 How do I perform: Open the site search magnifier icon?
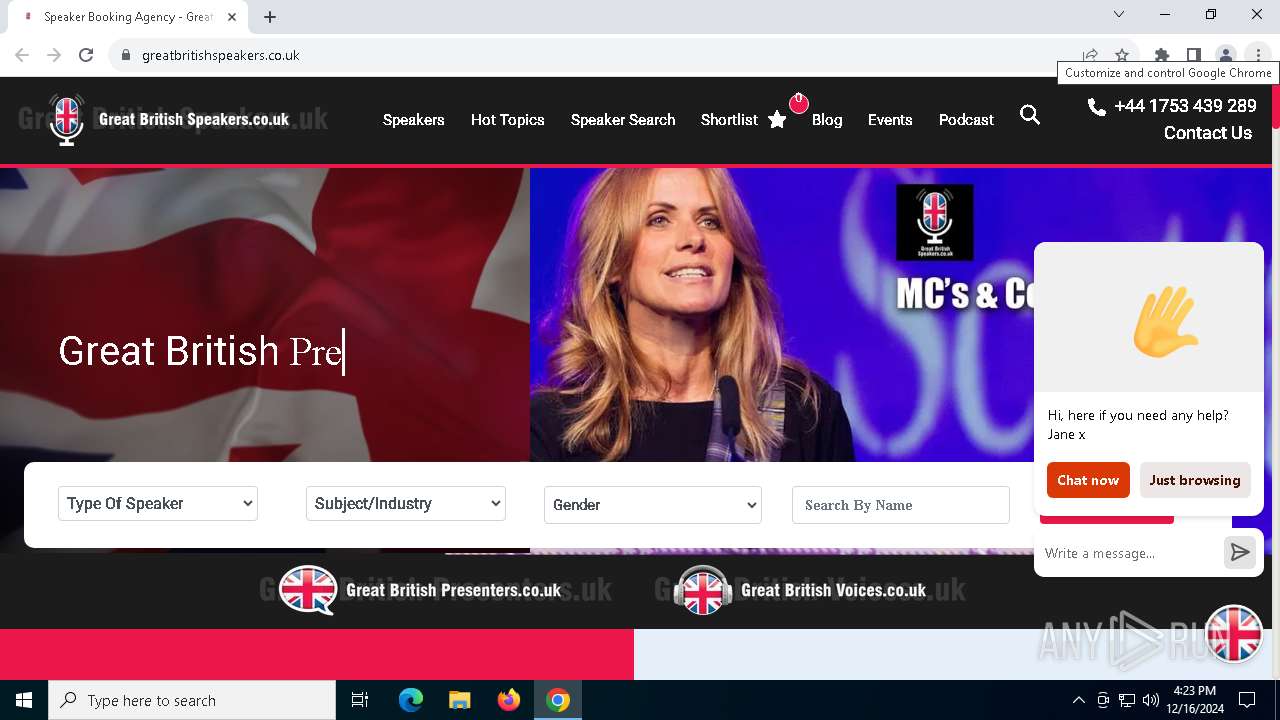click(x=1030, y=116)
